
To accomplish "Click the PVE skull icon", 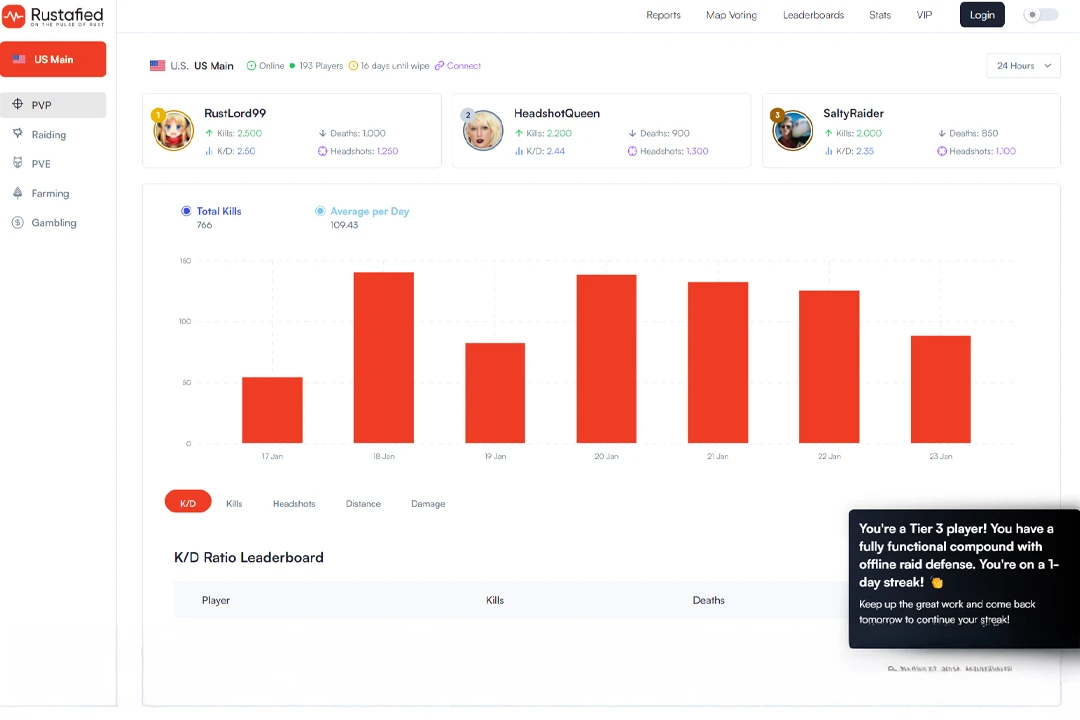I will [x=18, y=163].
